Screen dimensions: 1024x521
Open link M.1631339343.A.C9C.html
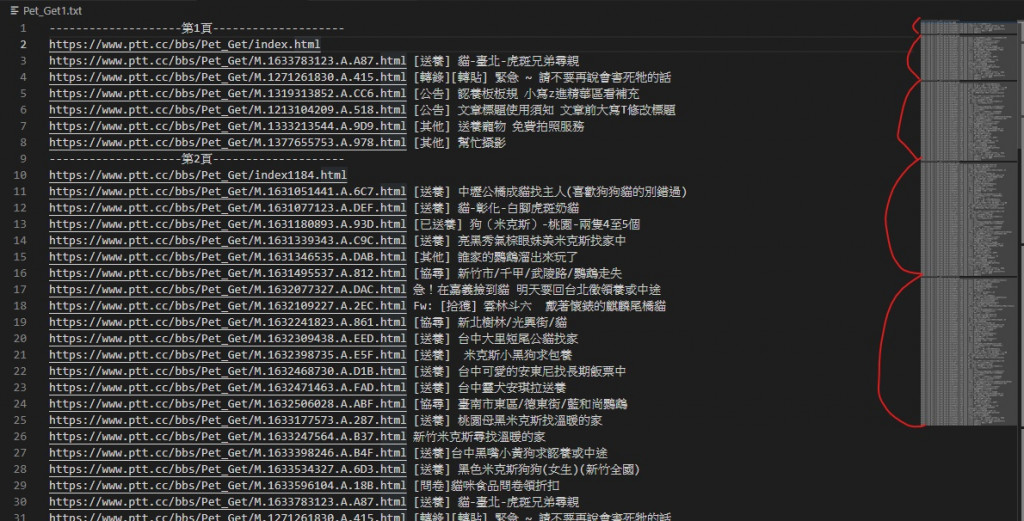point(227,240)
